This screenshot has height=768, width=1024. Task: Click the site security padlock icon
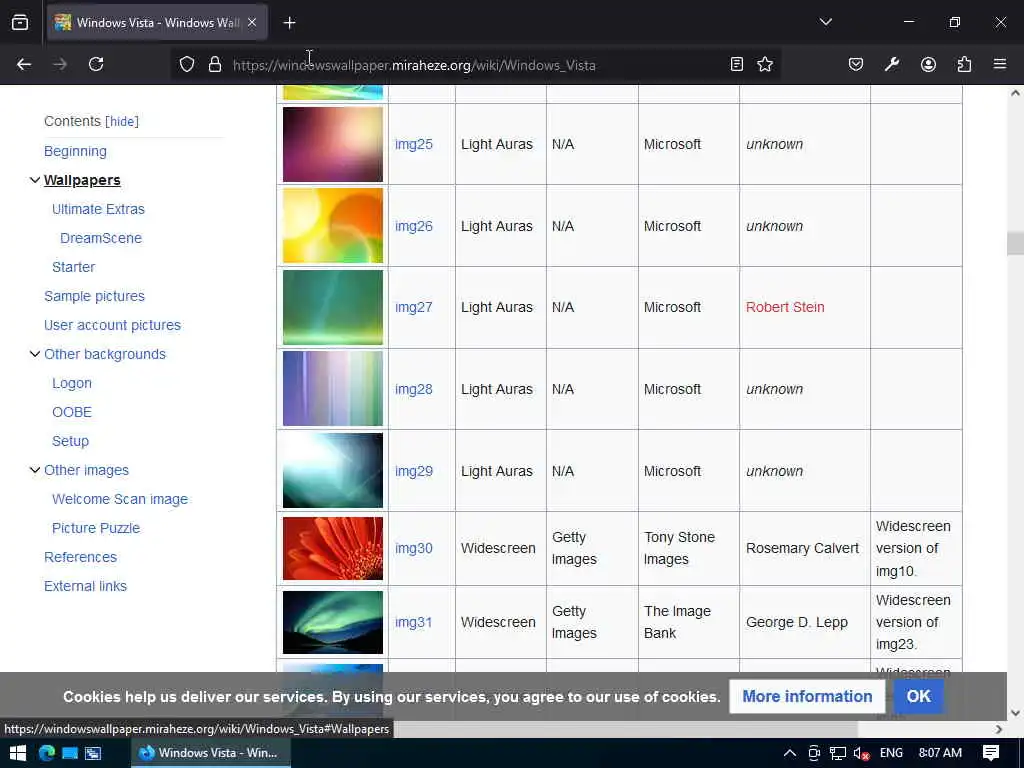215,65
